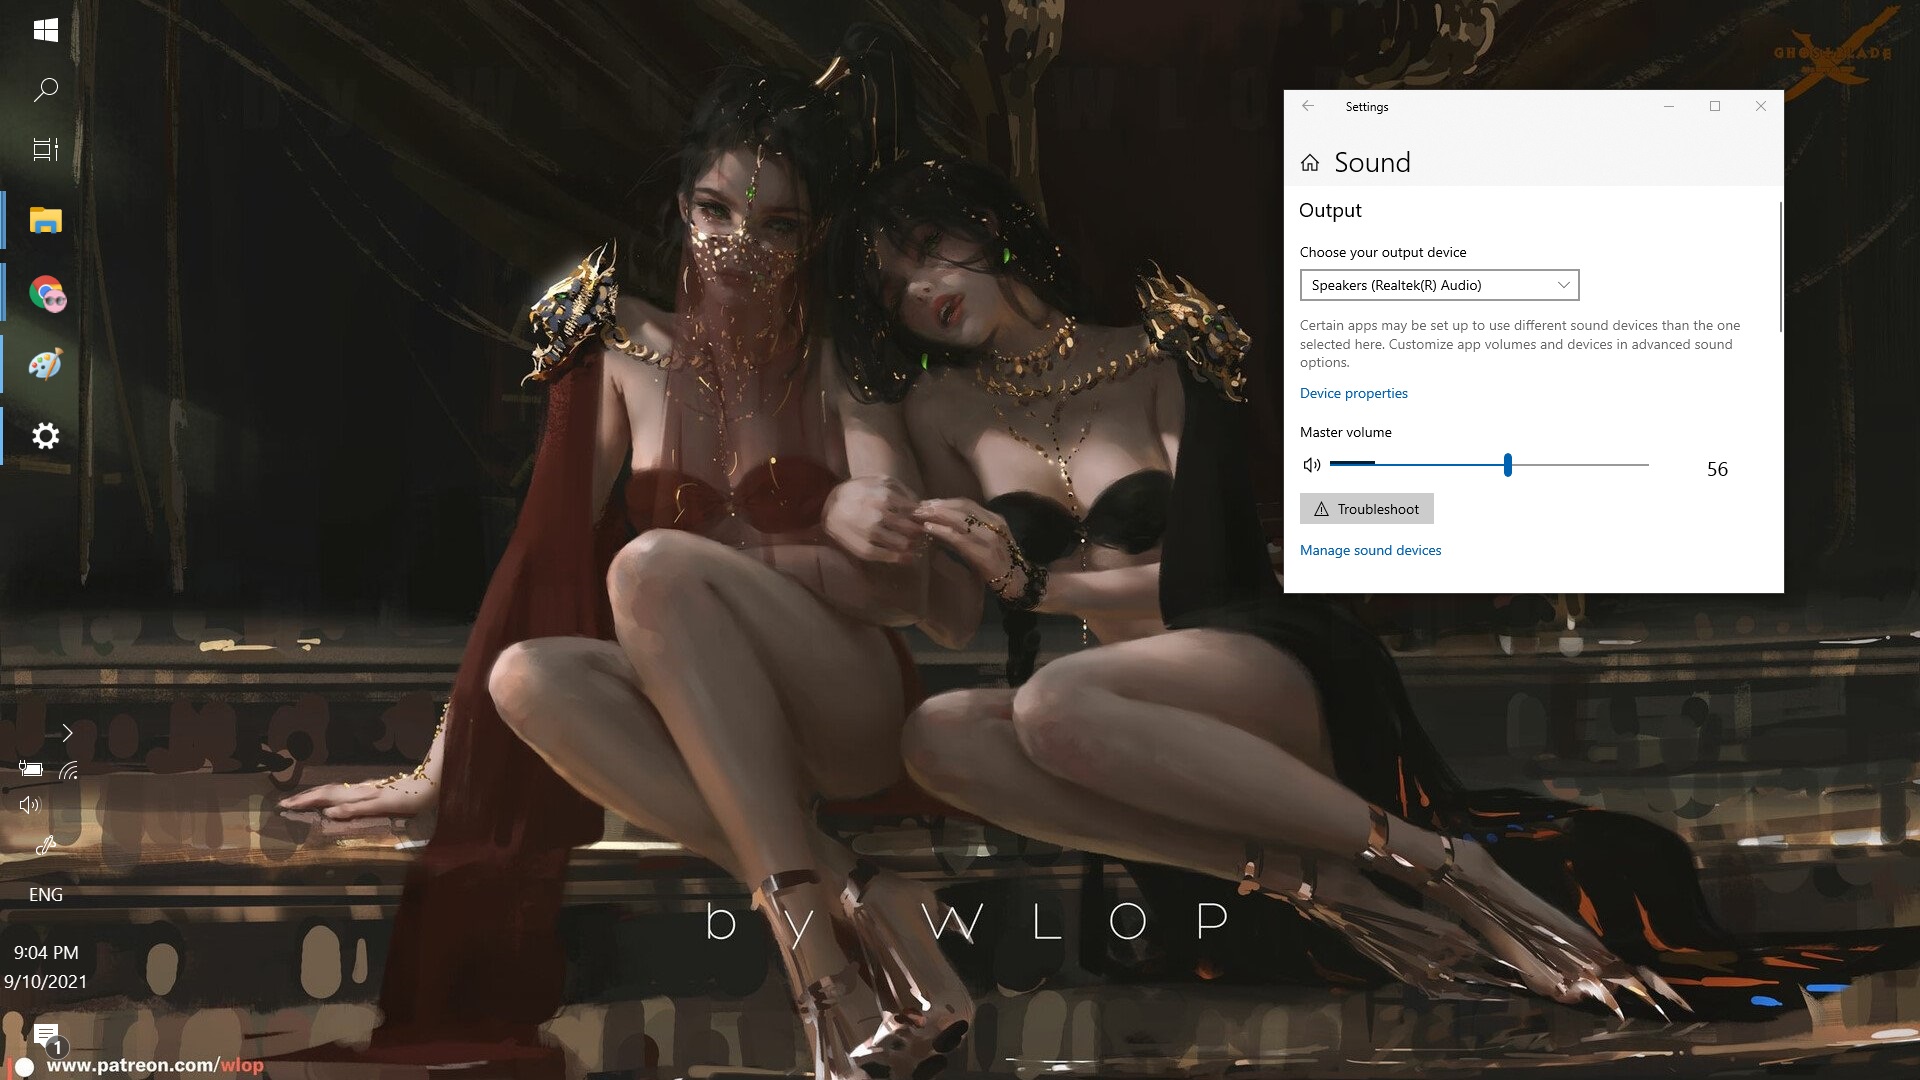Screen dimensions: 1920x1080
Task: Open the Manage sound devices link
Action: (1370, 550)
